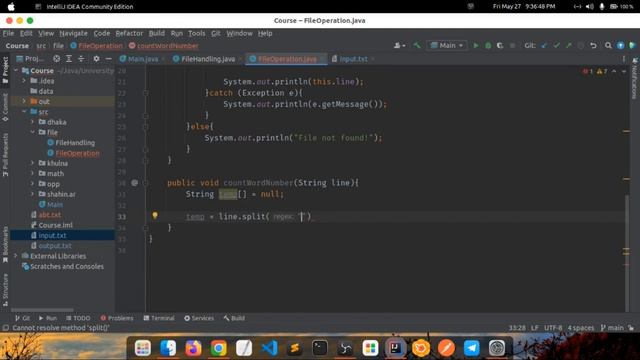Click Select Opened File target icon in Project panel
Viewport: 640px width, 360px height.
pyautogui.click(x=56, y=59)
